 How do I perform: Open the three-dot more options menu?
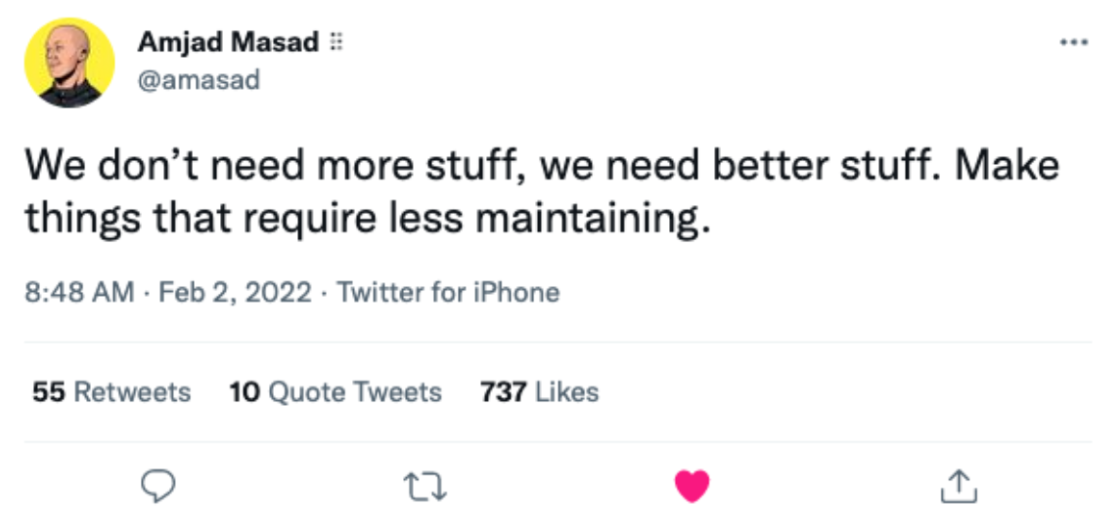[1073, 43]
